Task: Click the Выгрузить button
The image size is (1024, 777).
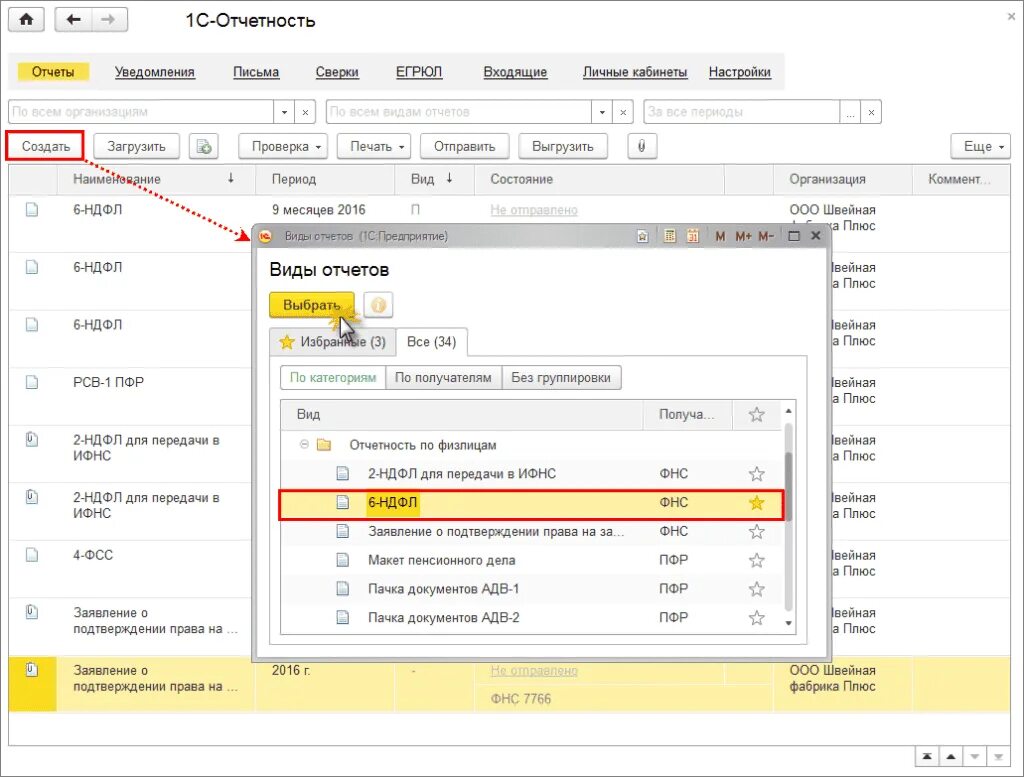Action: (563, 146)
